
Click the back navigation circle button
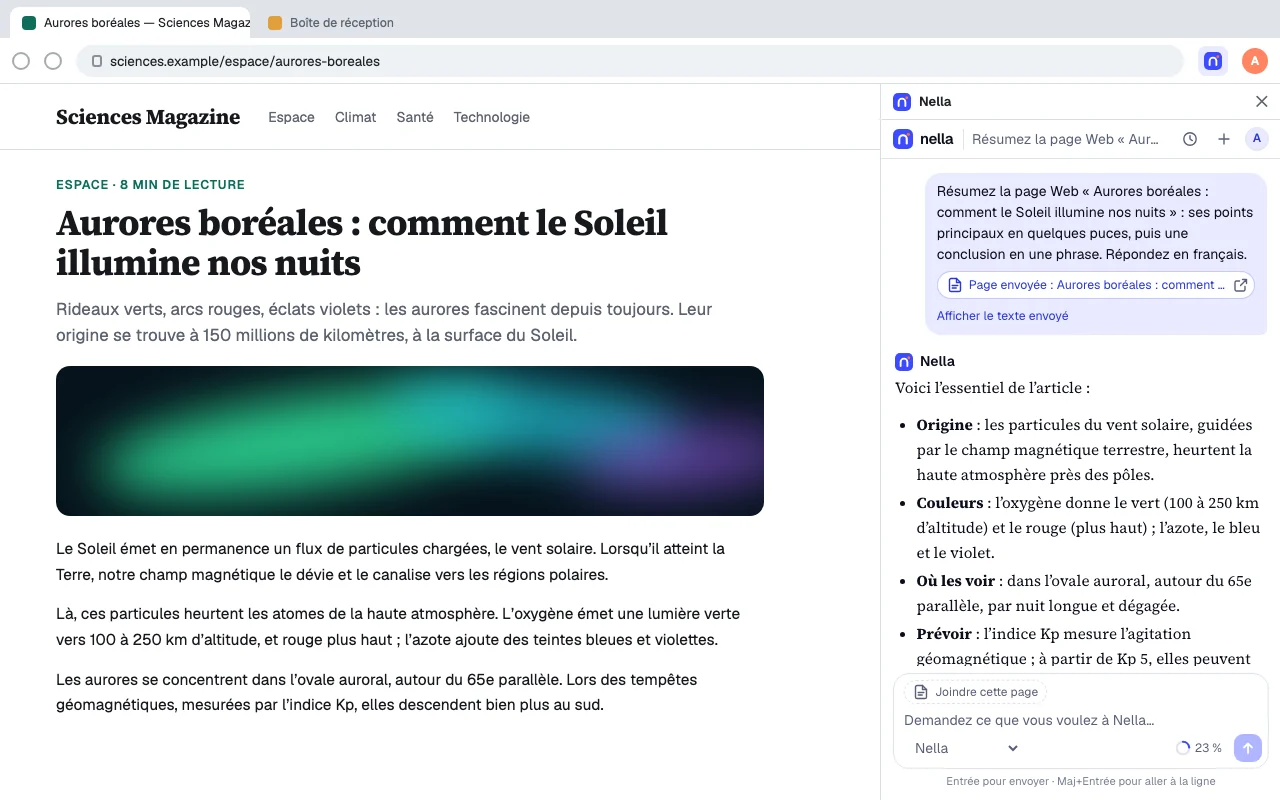21,61
